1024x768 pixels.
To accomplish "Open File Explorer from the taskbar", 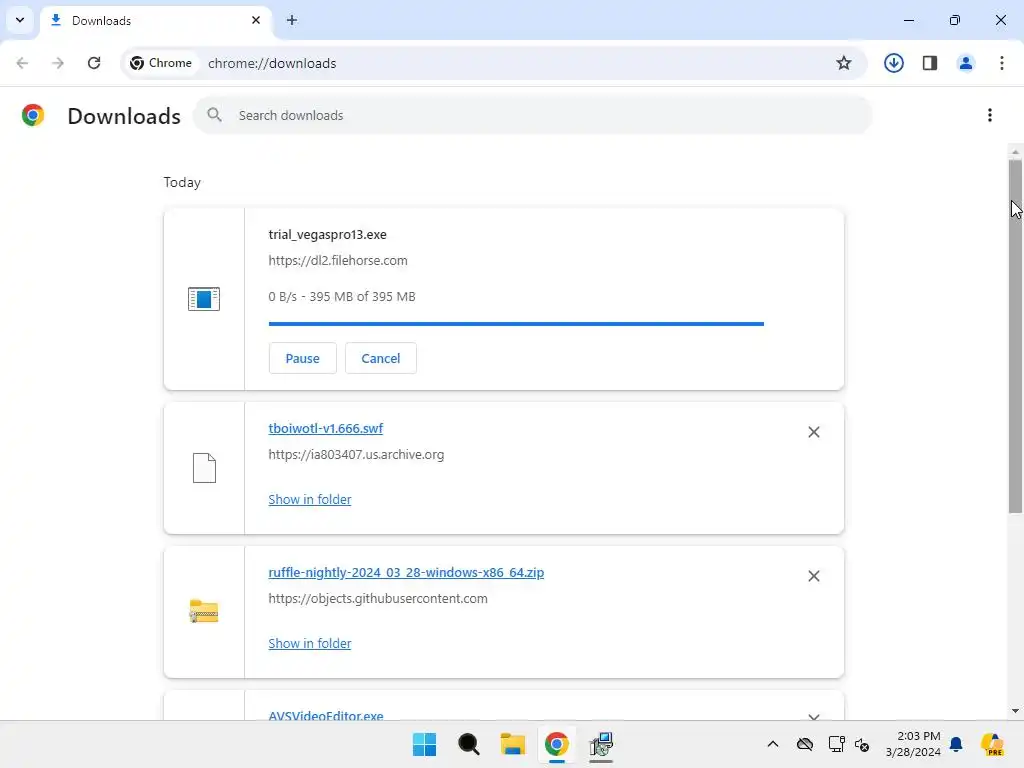I will [x=513, y=744].
